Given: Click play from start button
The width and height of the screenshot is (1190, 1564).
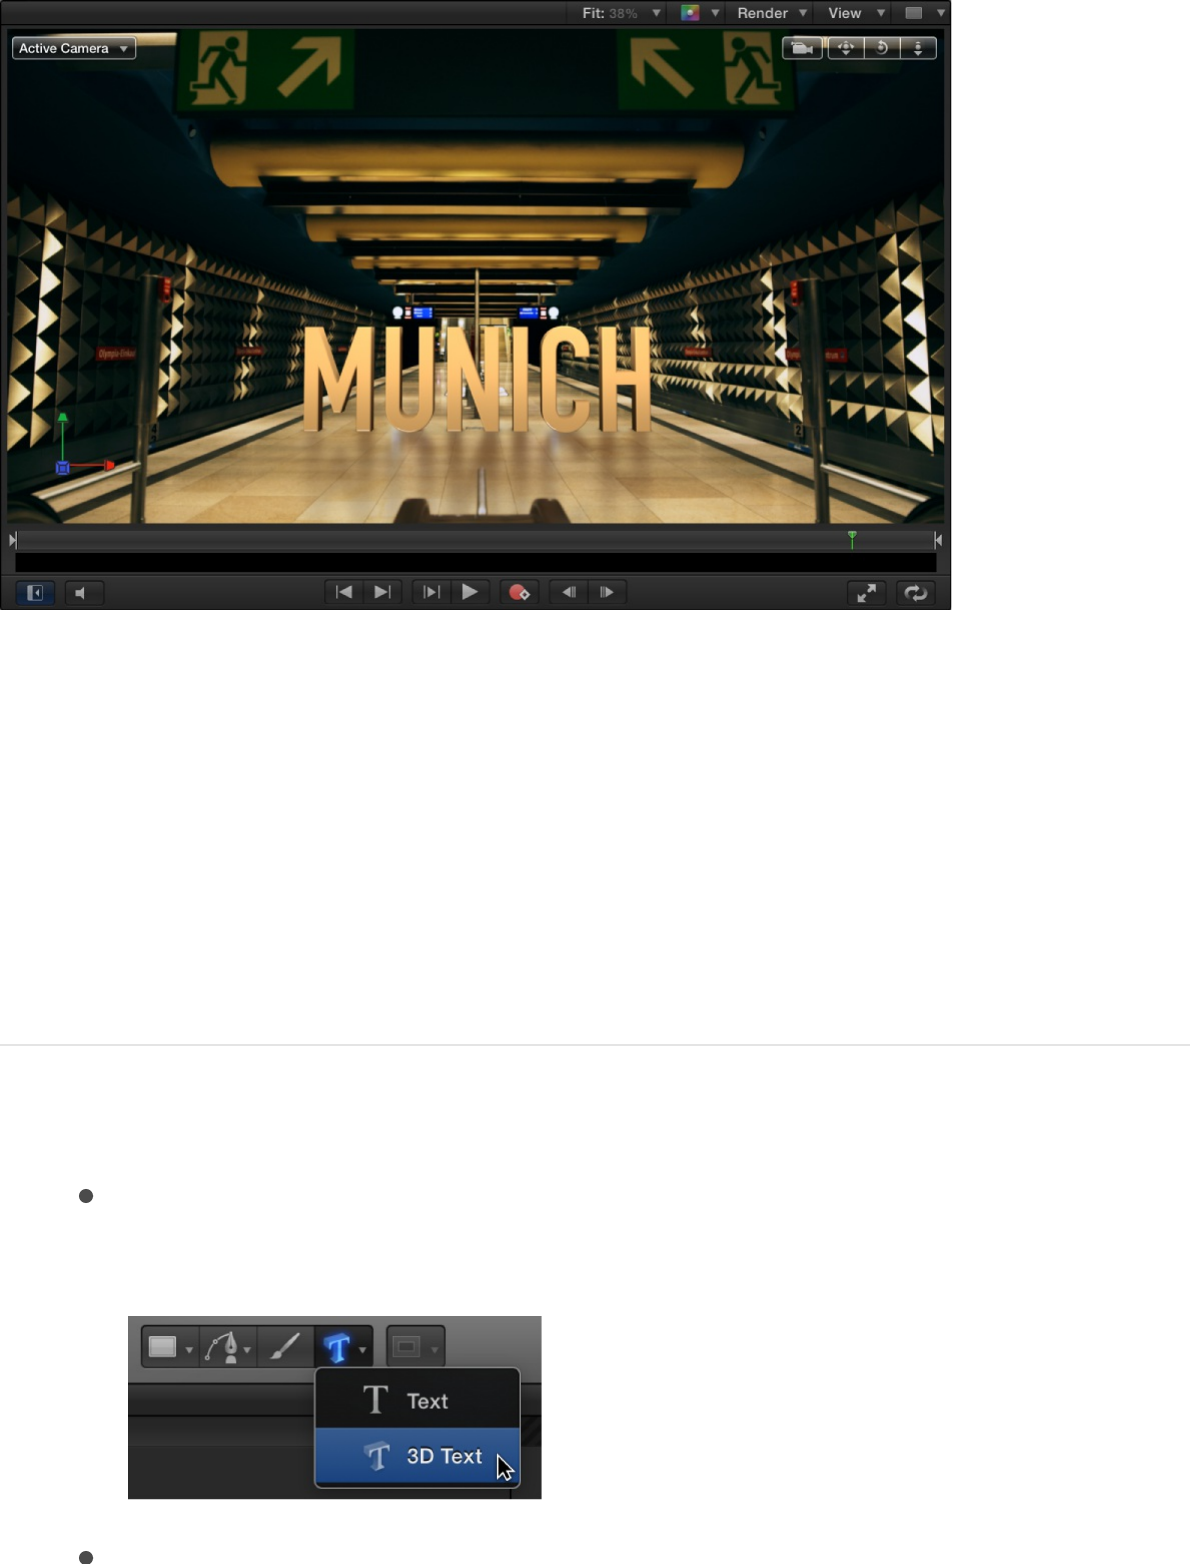Looking at the screenshot, I should coord(431,592).
